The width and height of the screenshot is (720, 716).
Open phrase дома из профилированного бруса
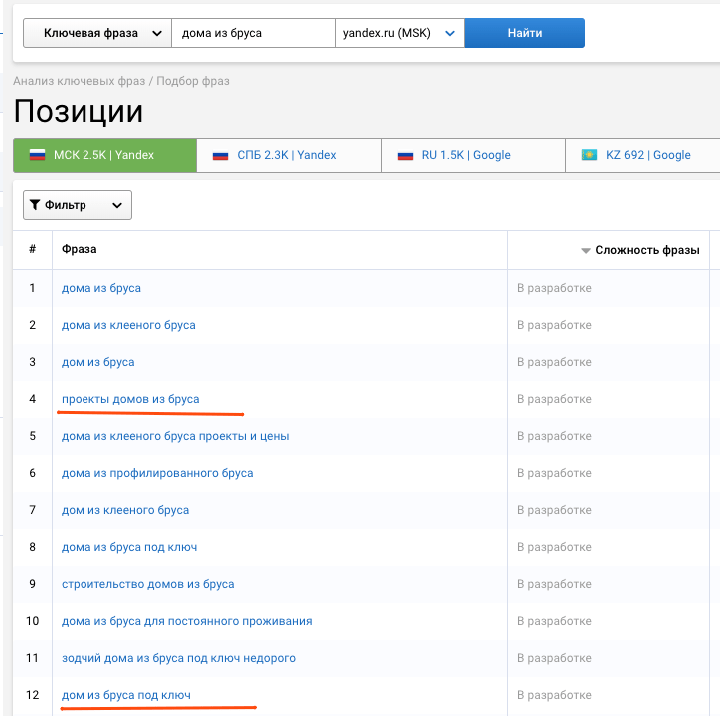(158, 473)
